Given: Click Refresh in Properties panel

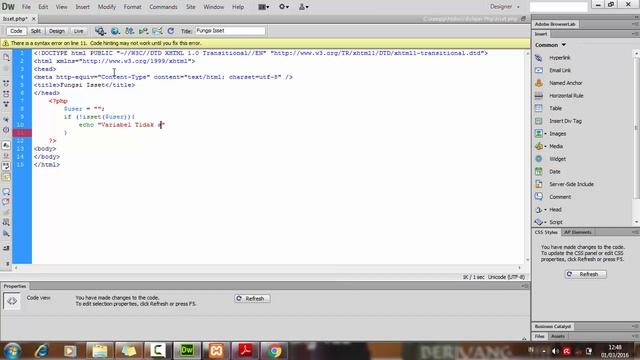Looking at the screenshot, I should point(252,299).
